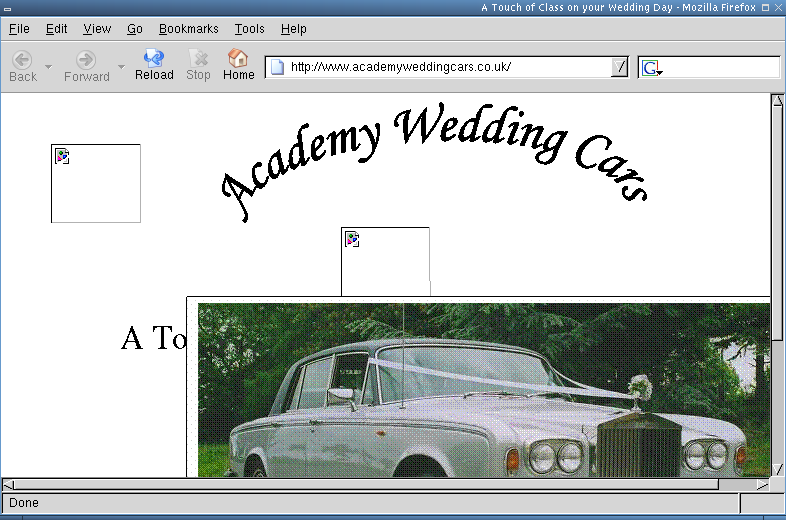Click the page icon in the address bar
The image size is (786, 520).
(x=278, y=67)
